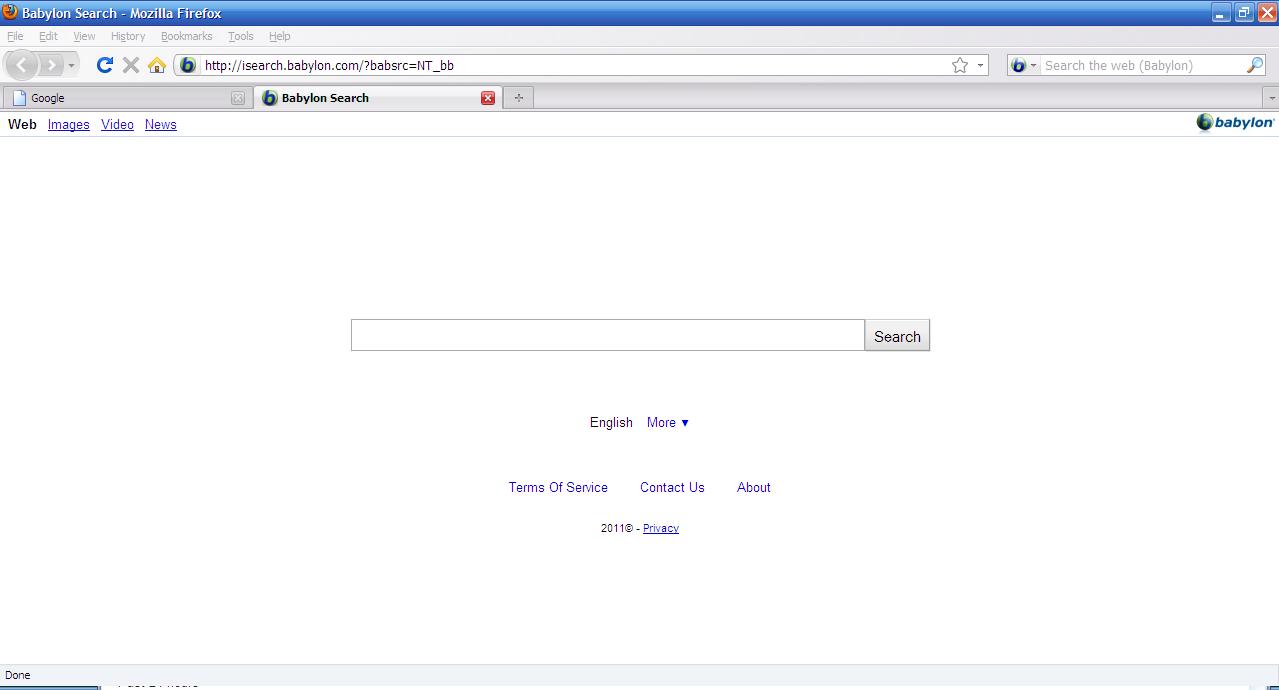Open a new tab with plus button

click(x=518, y=98)
